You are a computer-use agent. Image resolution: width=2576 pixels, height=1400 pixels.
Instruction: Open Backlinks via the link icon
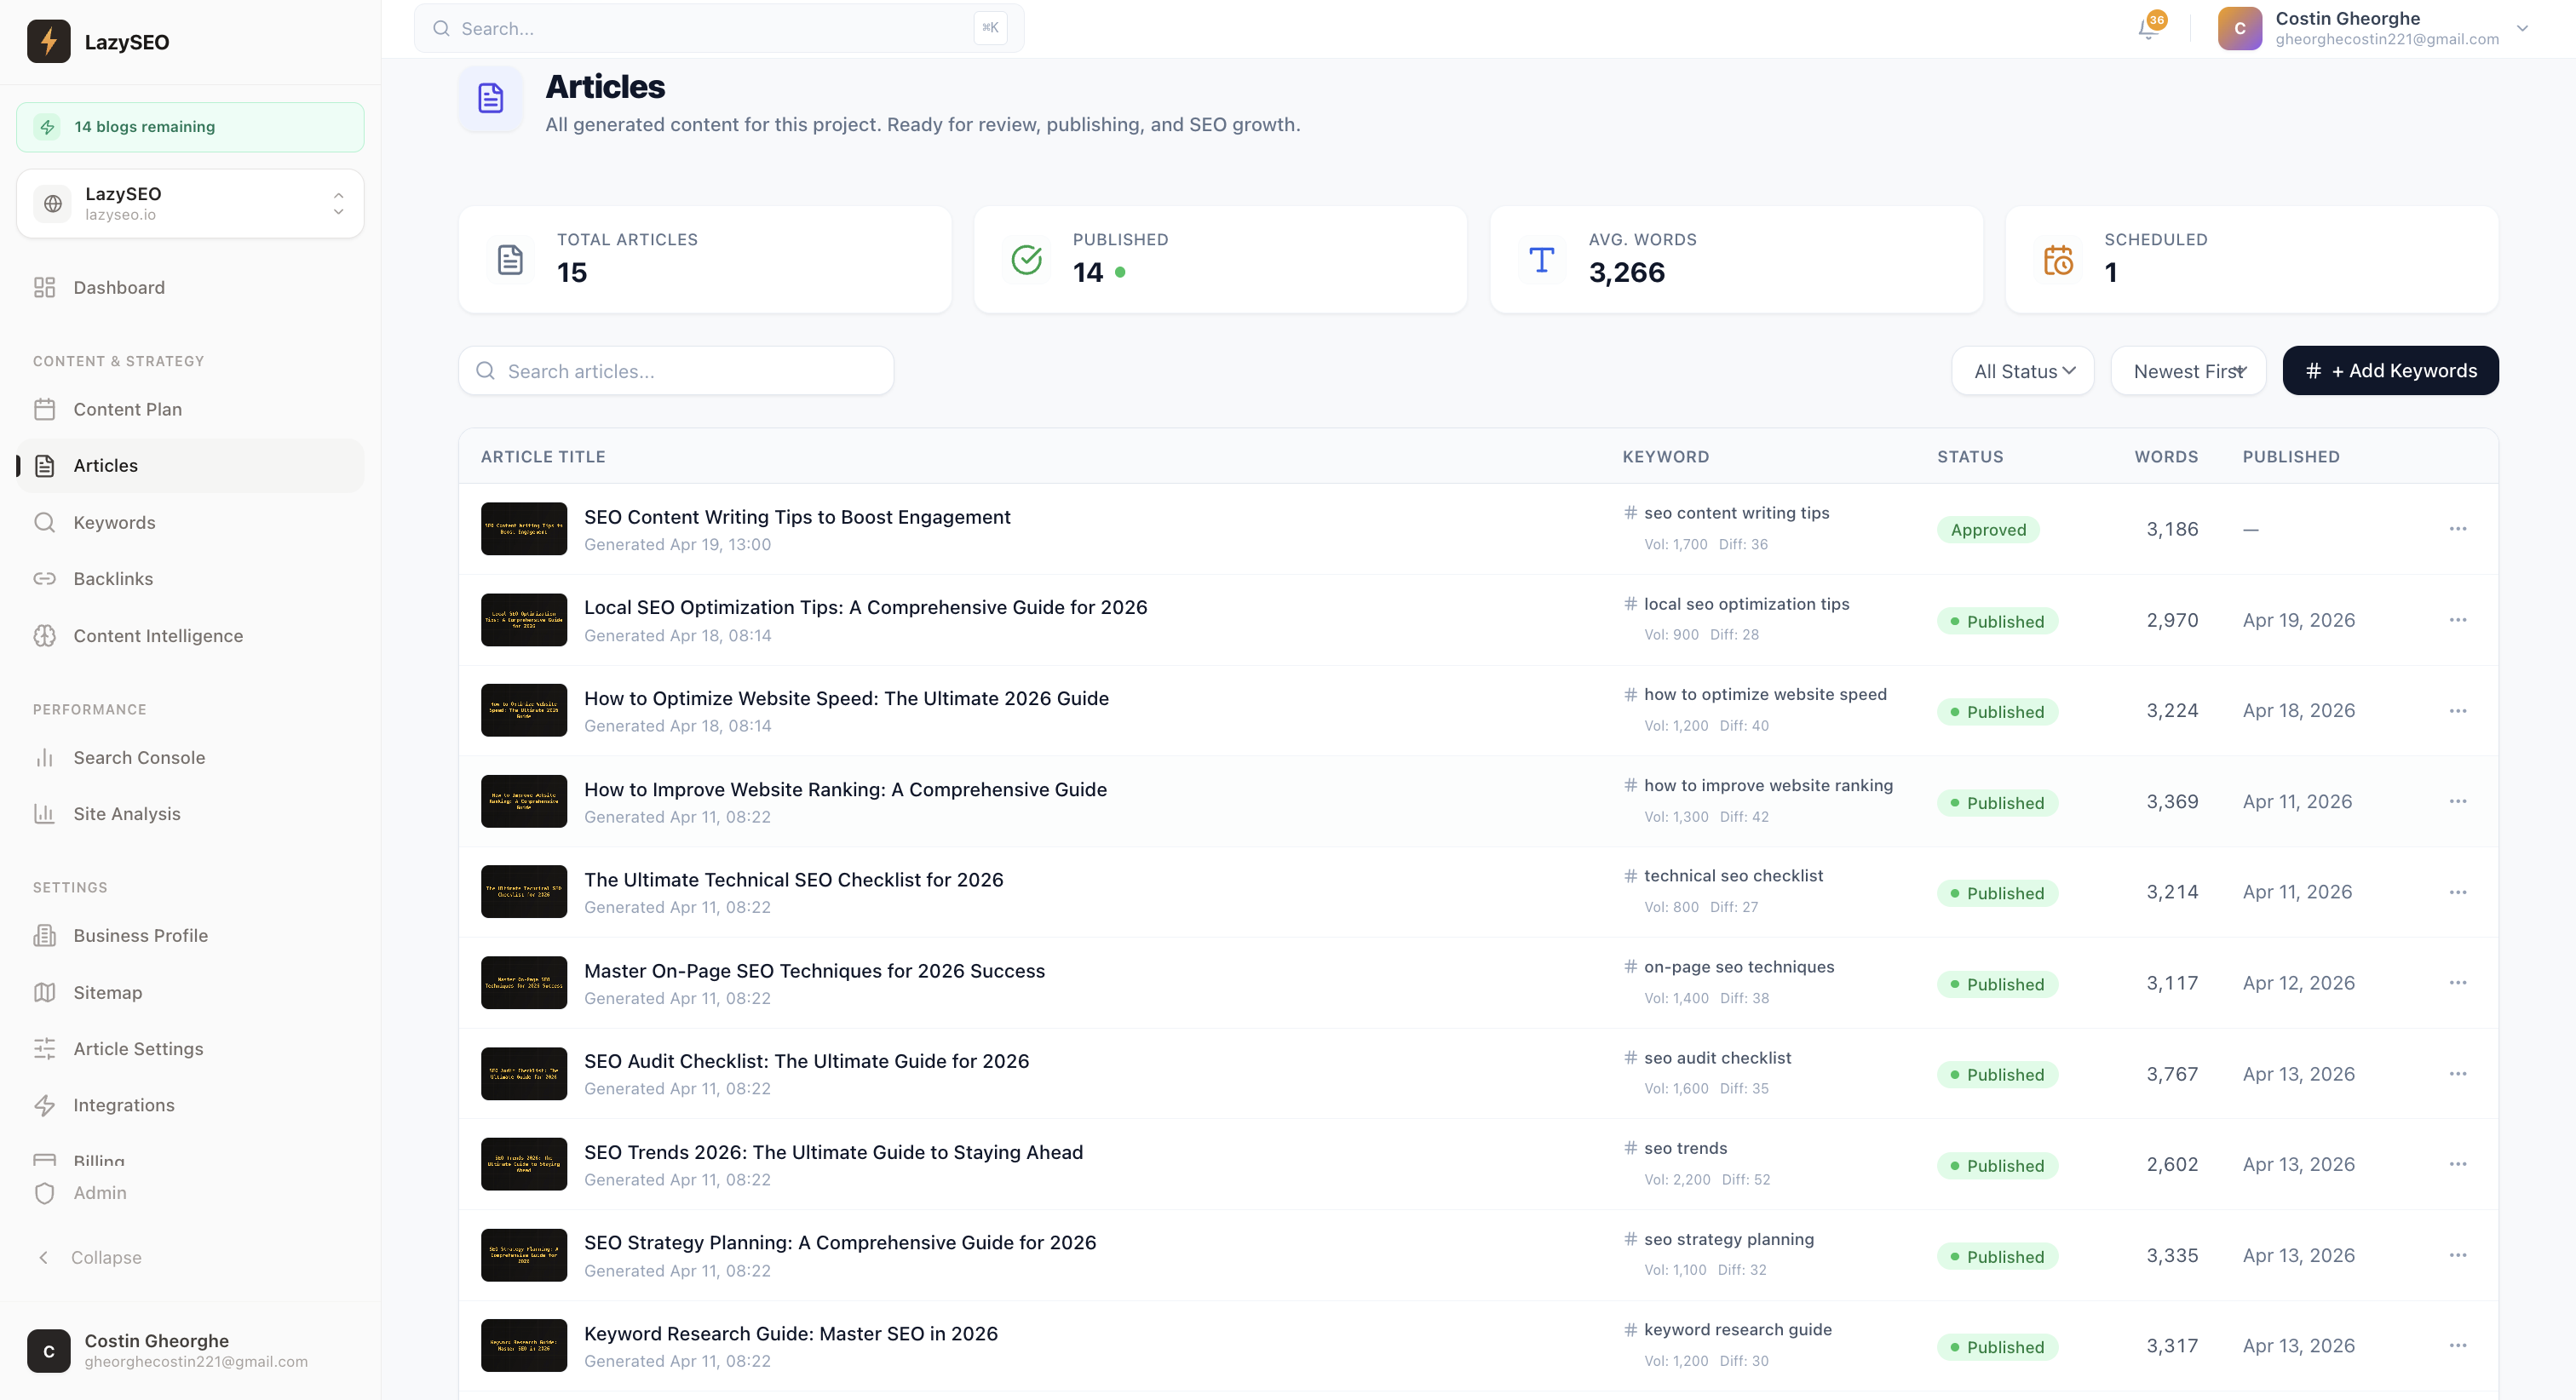point(45,578)
